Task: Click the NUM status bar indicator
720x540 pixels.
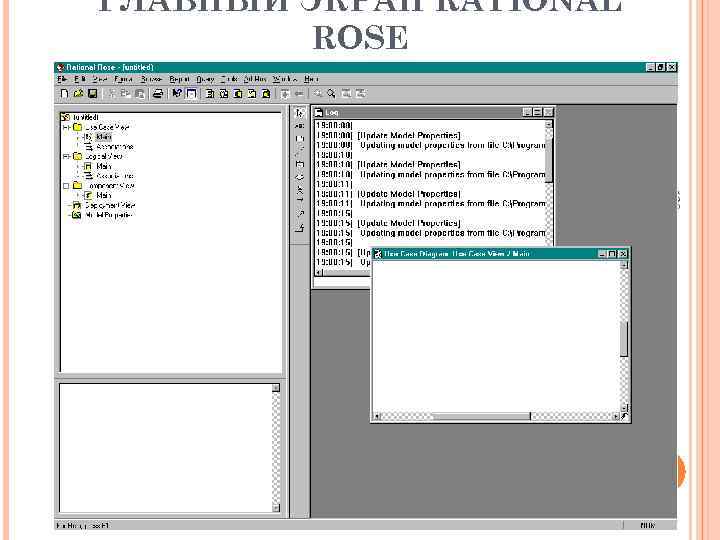Action: 648,525
